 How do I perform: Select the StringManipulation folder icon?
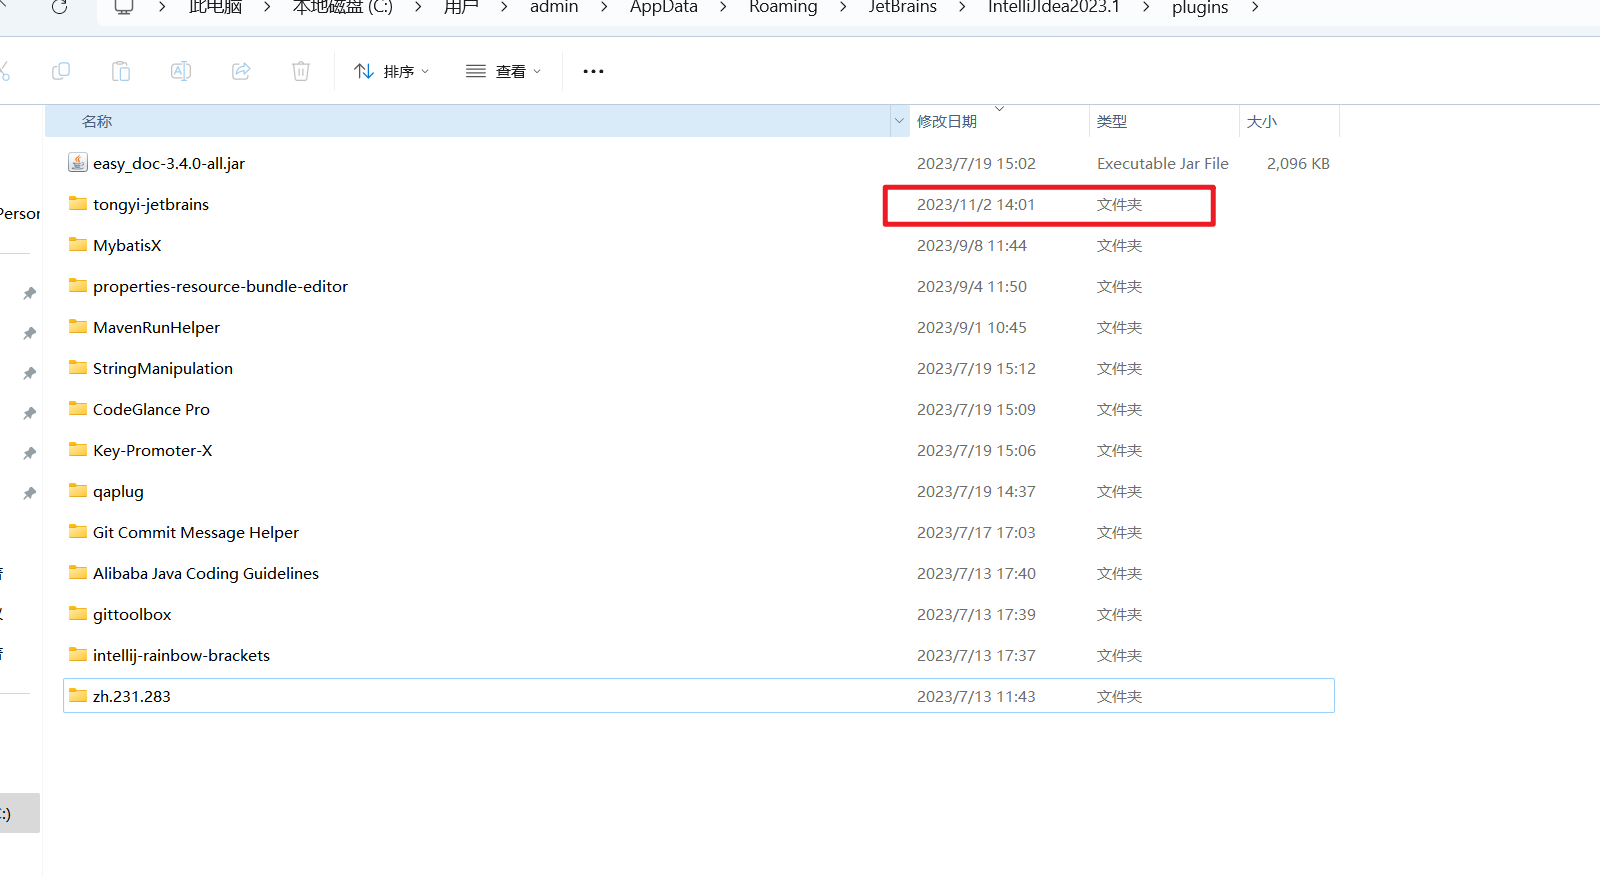(x=78, y=367)
